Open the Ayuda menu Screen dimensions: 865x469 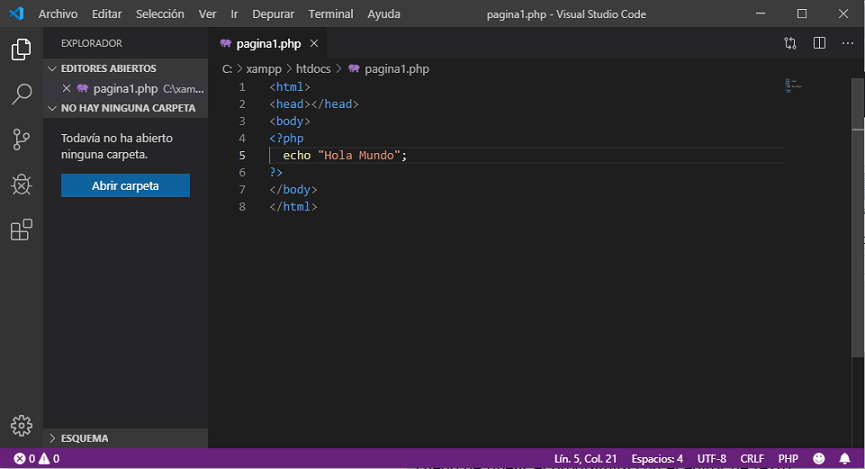pyautogui.click(x=384, y=14)
